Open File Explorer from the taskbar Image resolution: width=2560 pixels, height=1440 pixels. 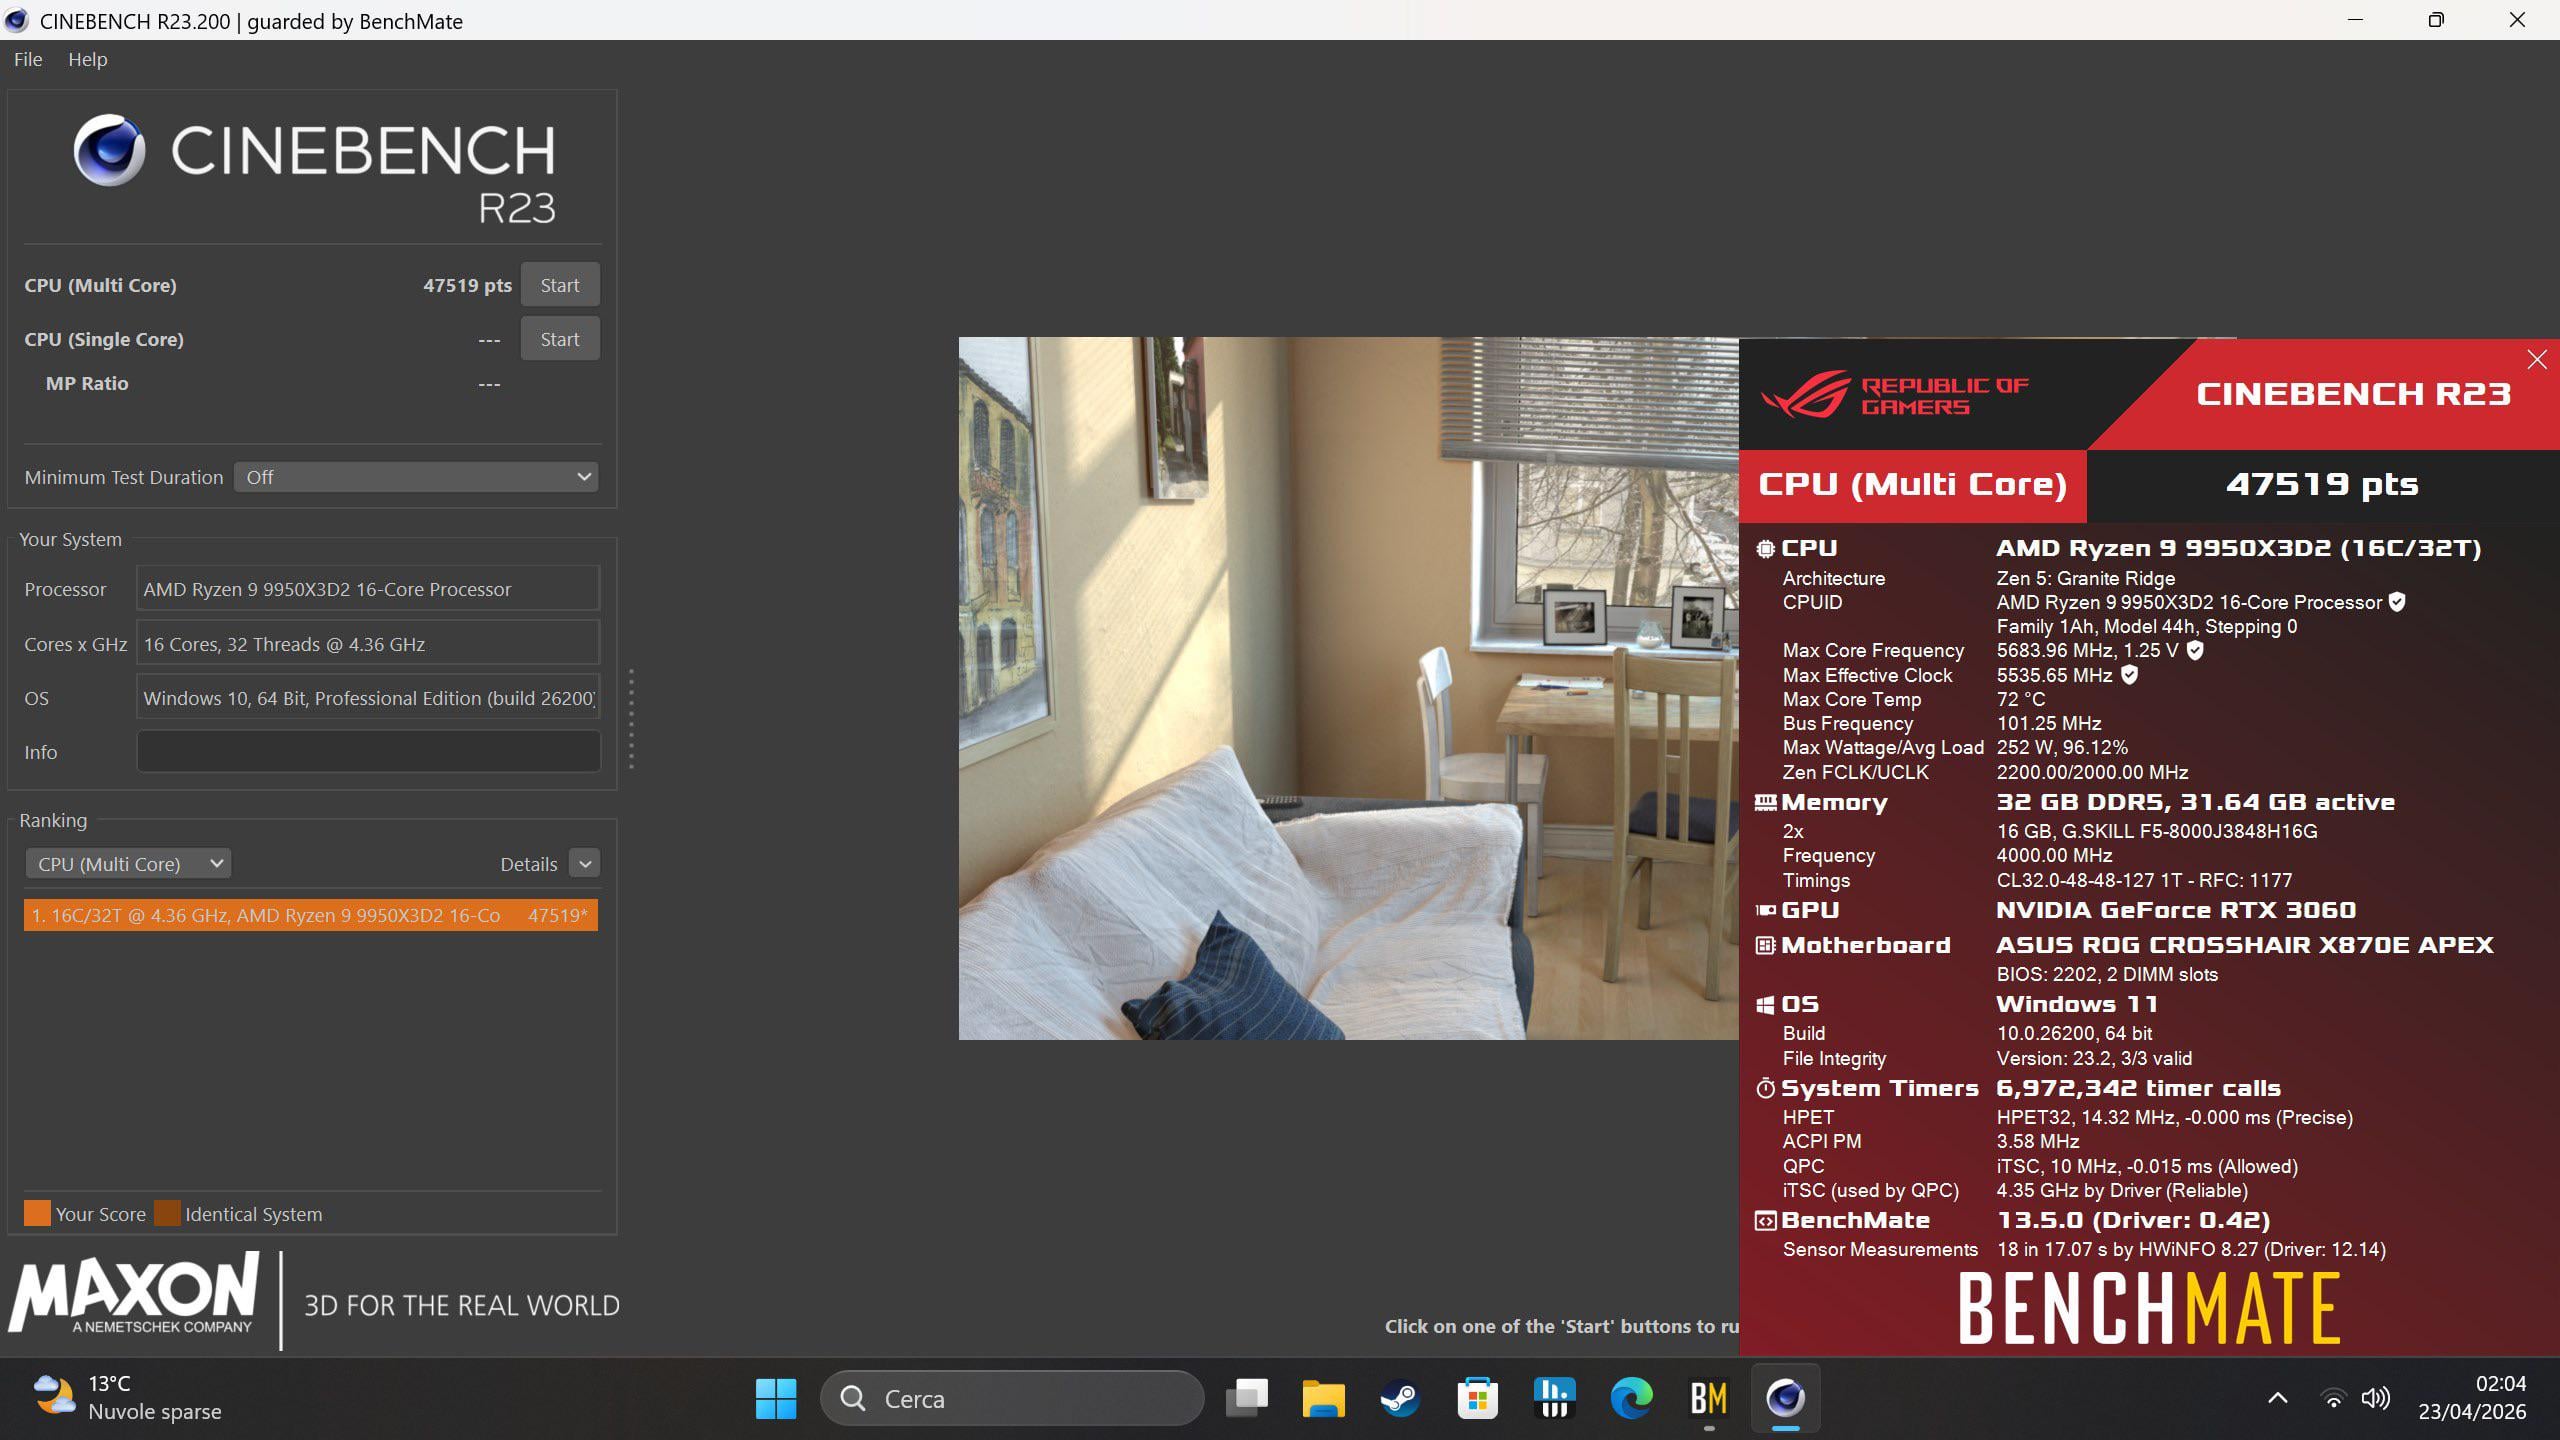1323,1398
